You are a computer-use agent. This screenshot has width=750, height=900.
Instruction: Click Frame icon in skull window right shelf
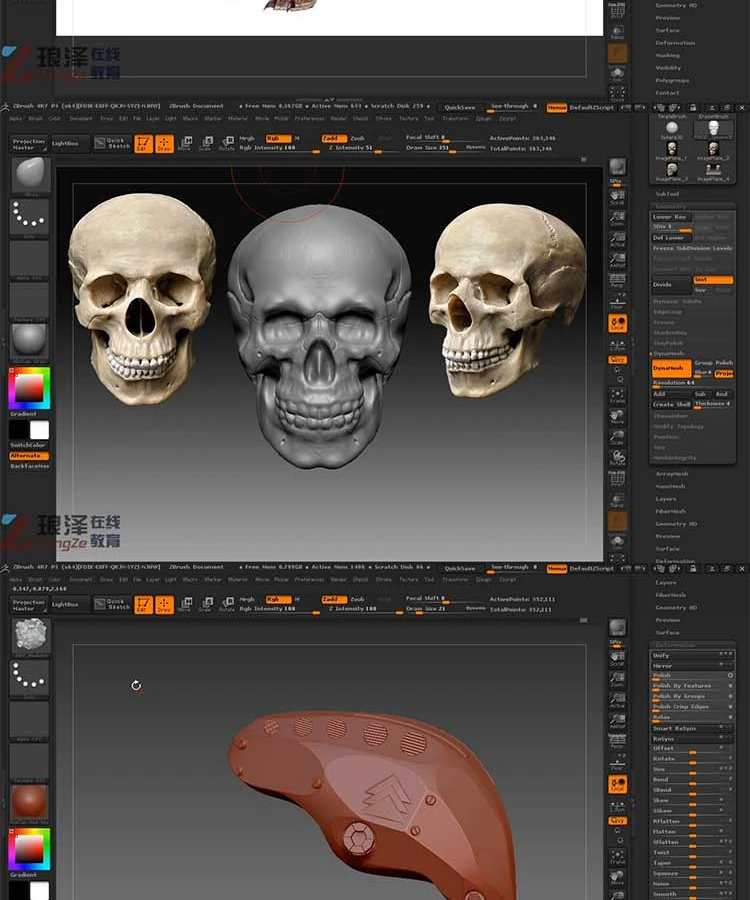tap(617, 395)
